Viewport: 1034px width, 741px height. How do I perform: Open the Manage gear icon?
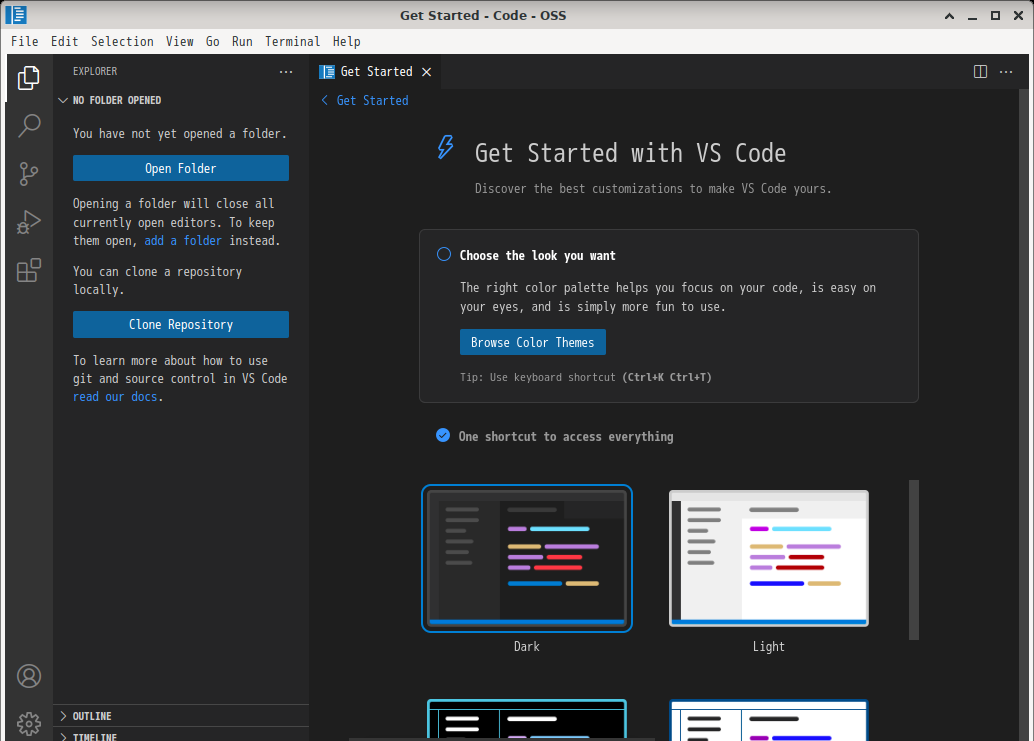point(28,724)
